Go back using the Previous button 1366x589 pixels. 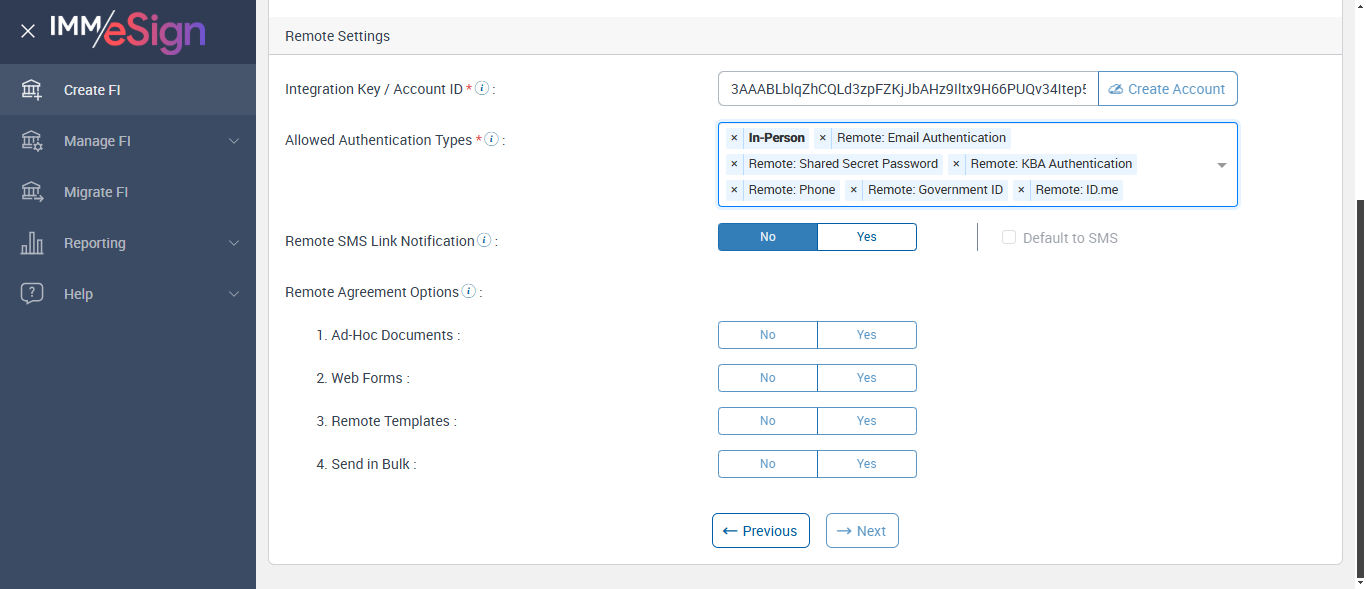tap(760, 531)
